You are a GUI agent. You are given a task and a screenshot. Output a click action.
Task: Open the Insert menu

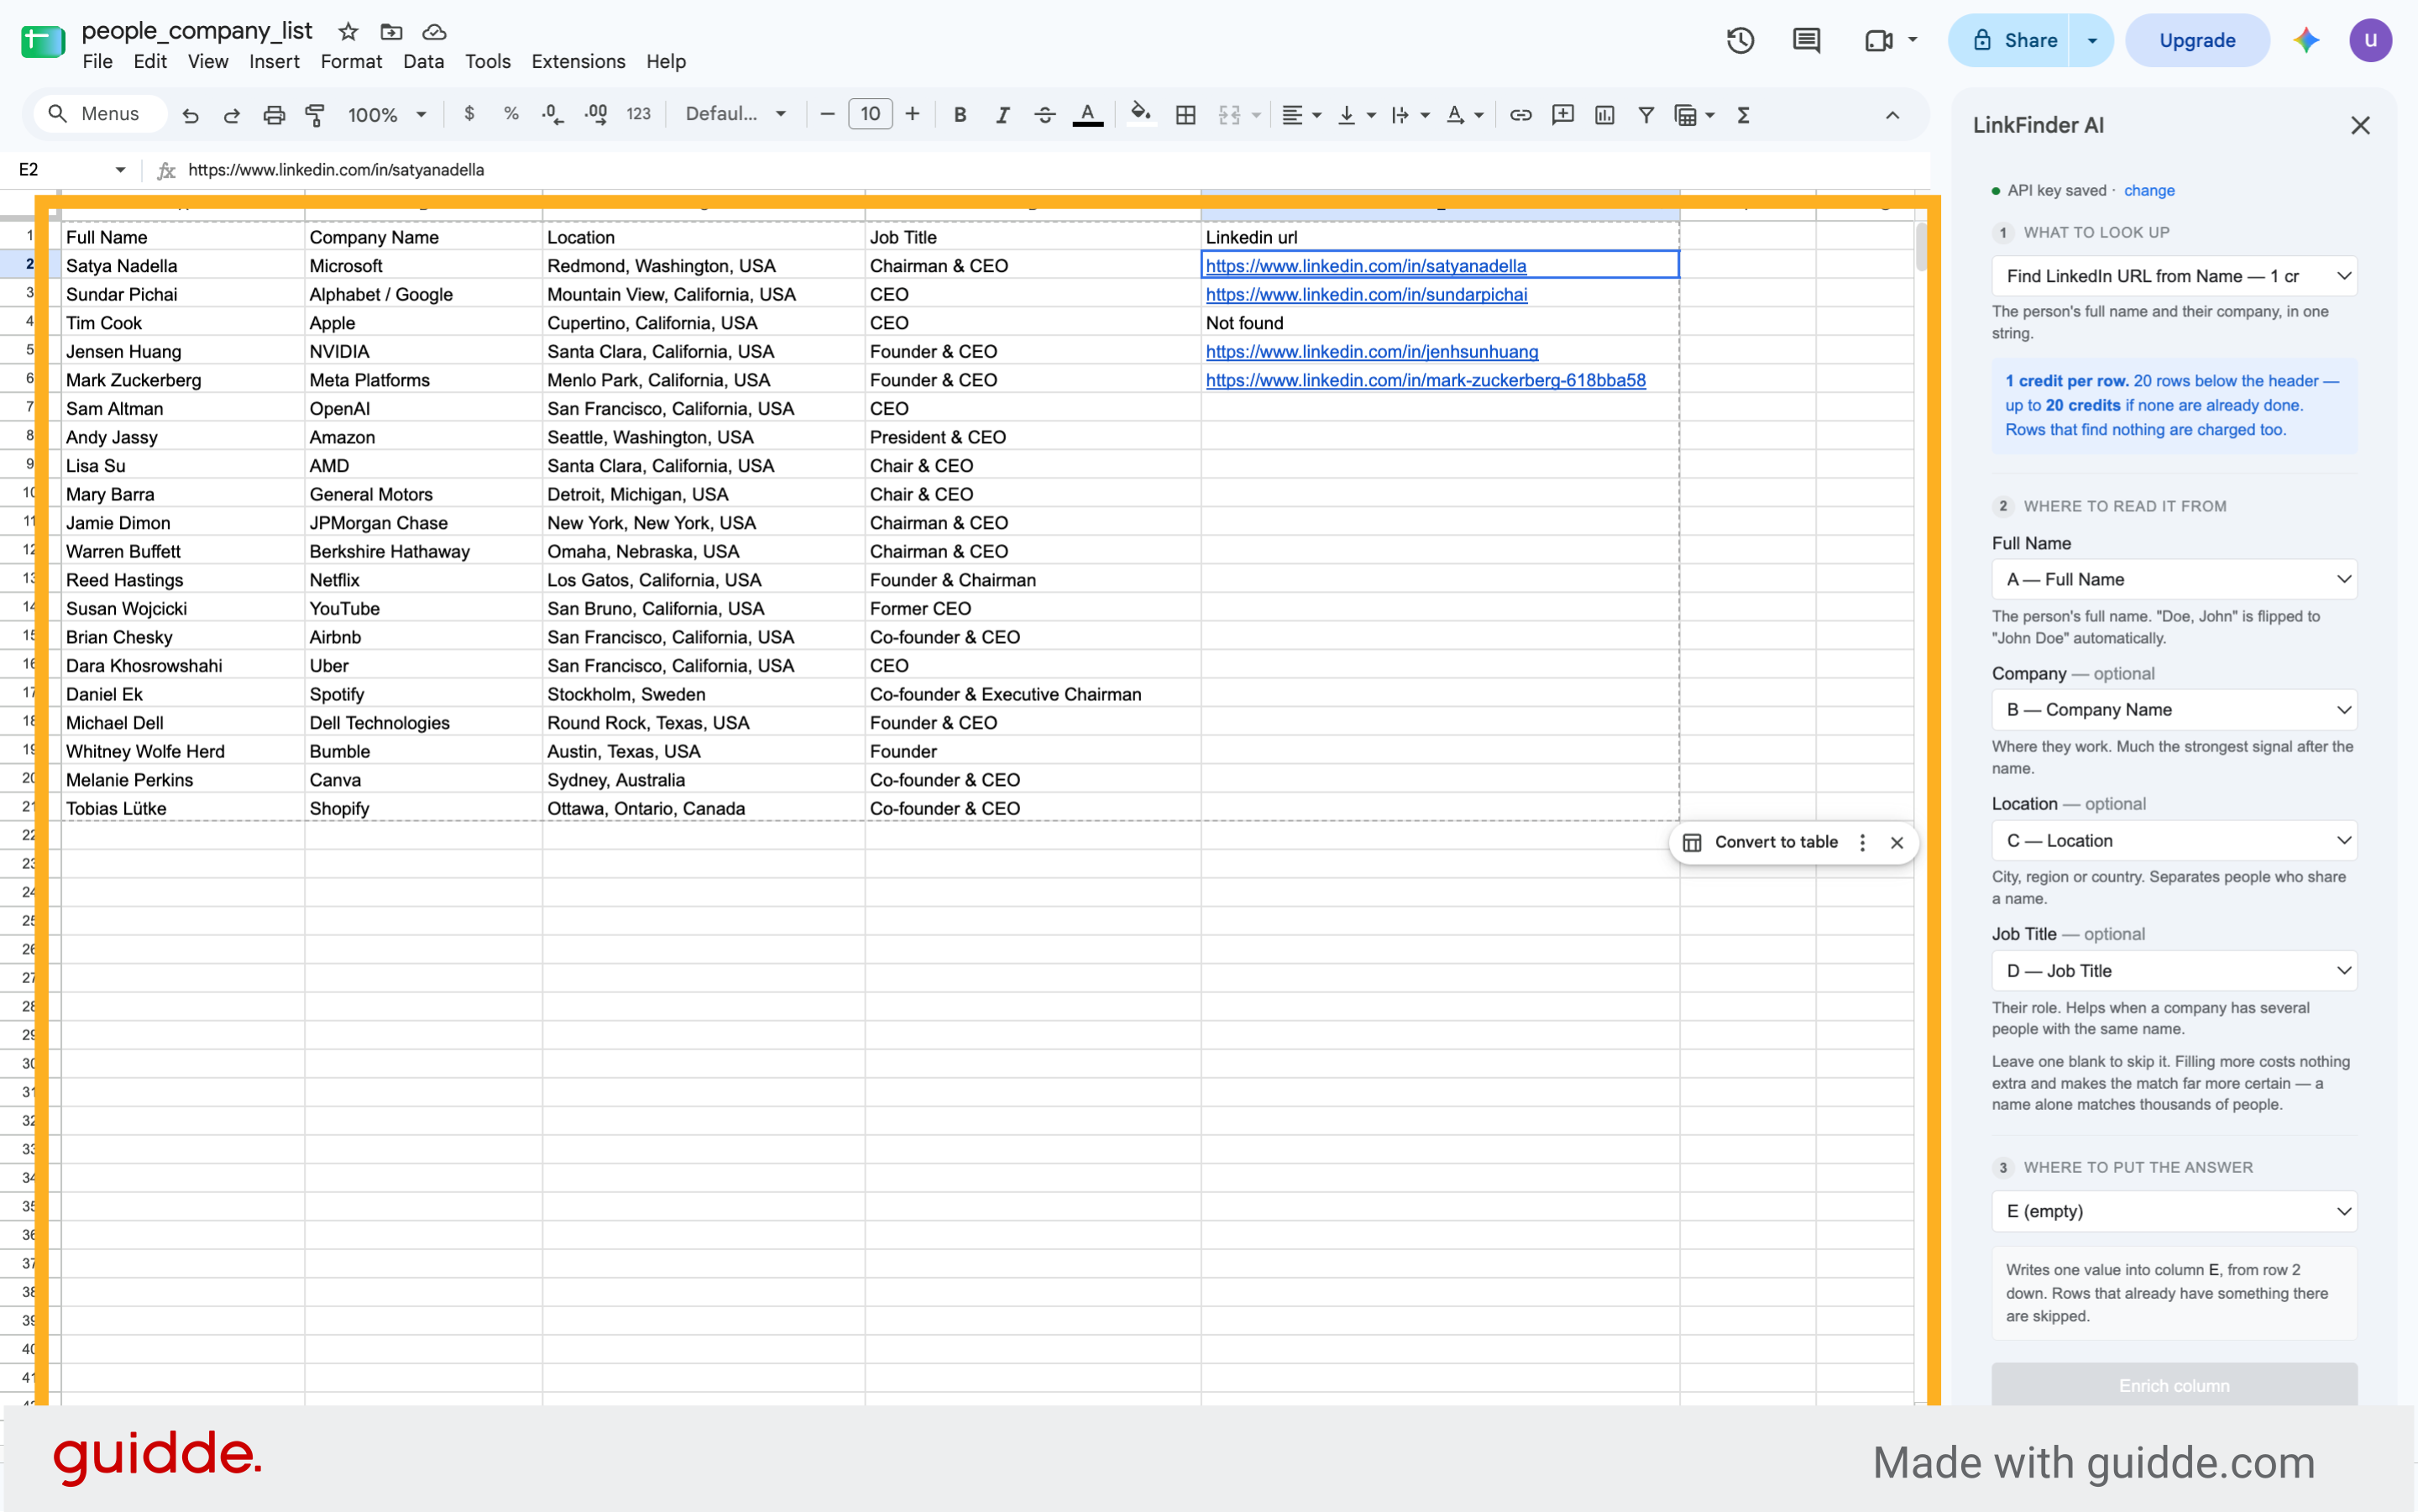274,61
